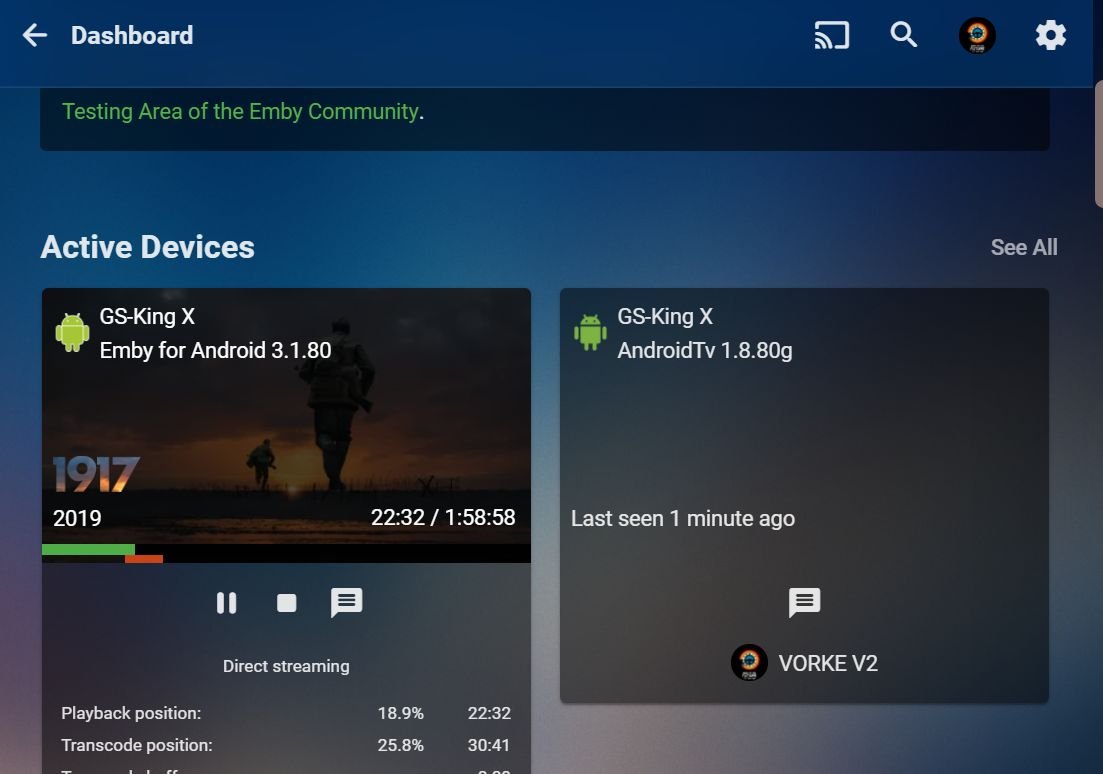Viewport: 1103px width, 774px height.
Task: Click Android icon on AndroidTv card
Action: pos(590,333)
